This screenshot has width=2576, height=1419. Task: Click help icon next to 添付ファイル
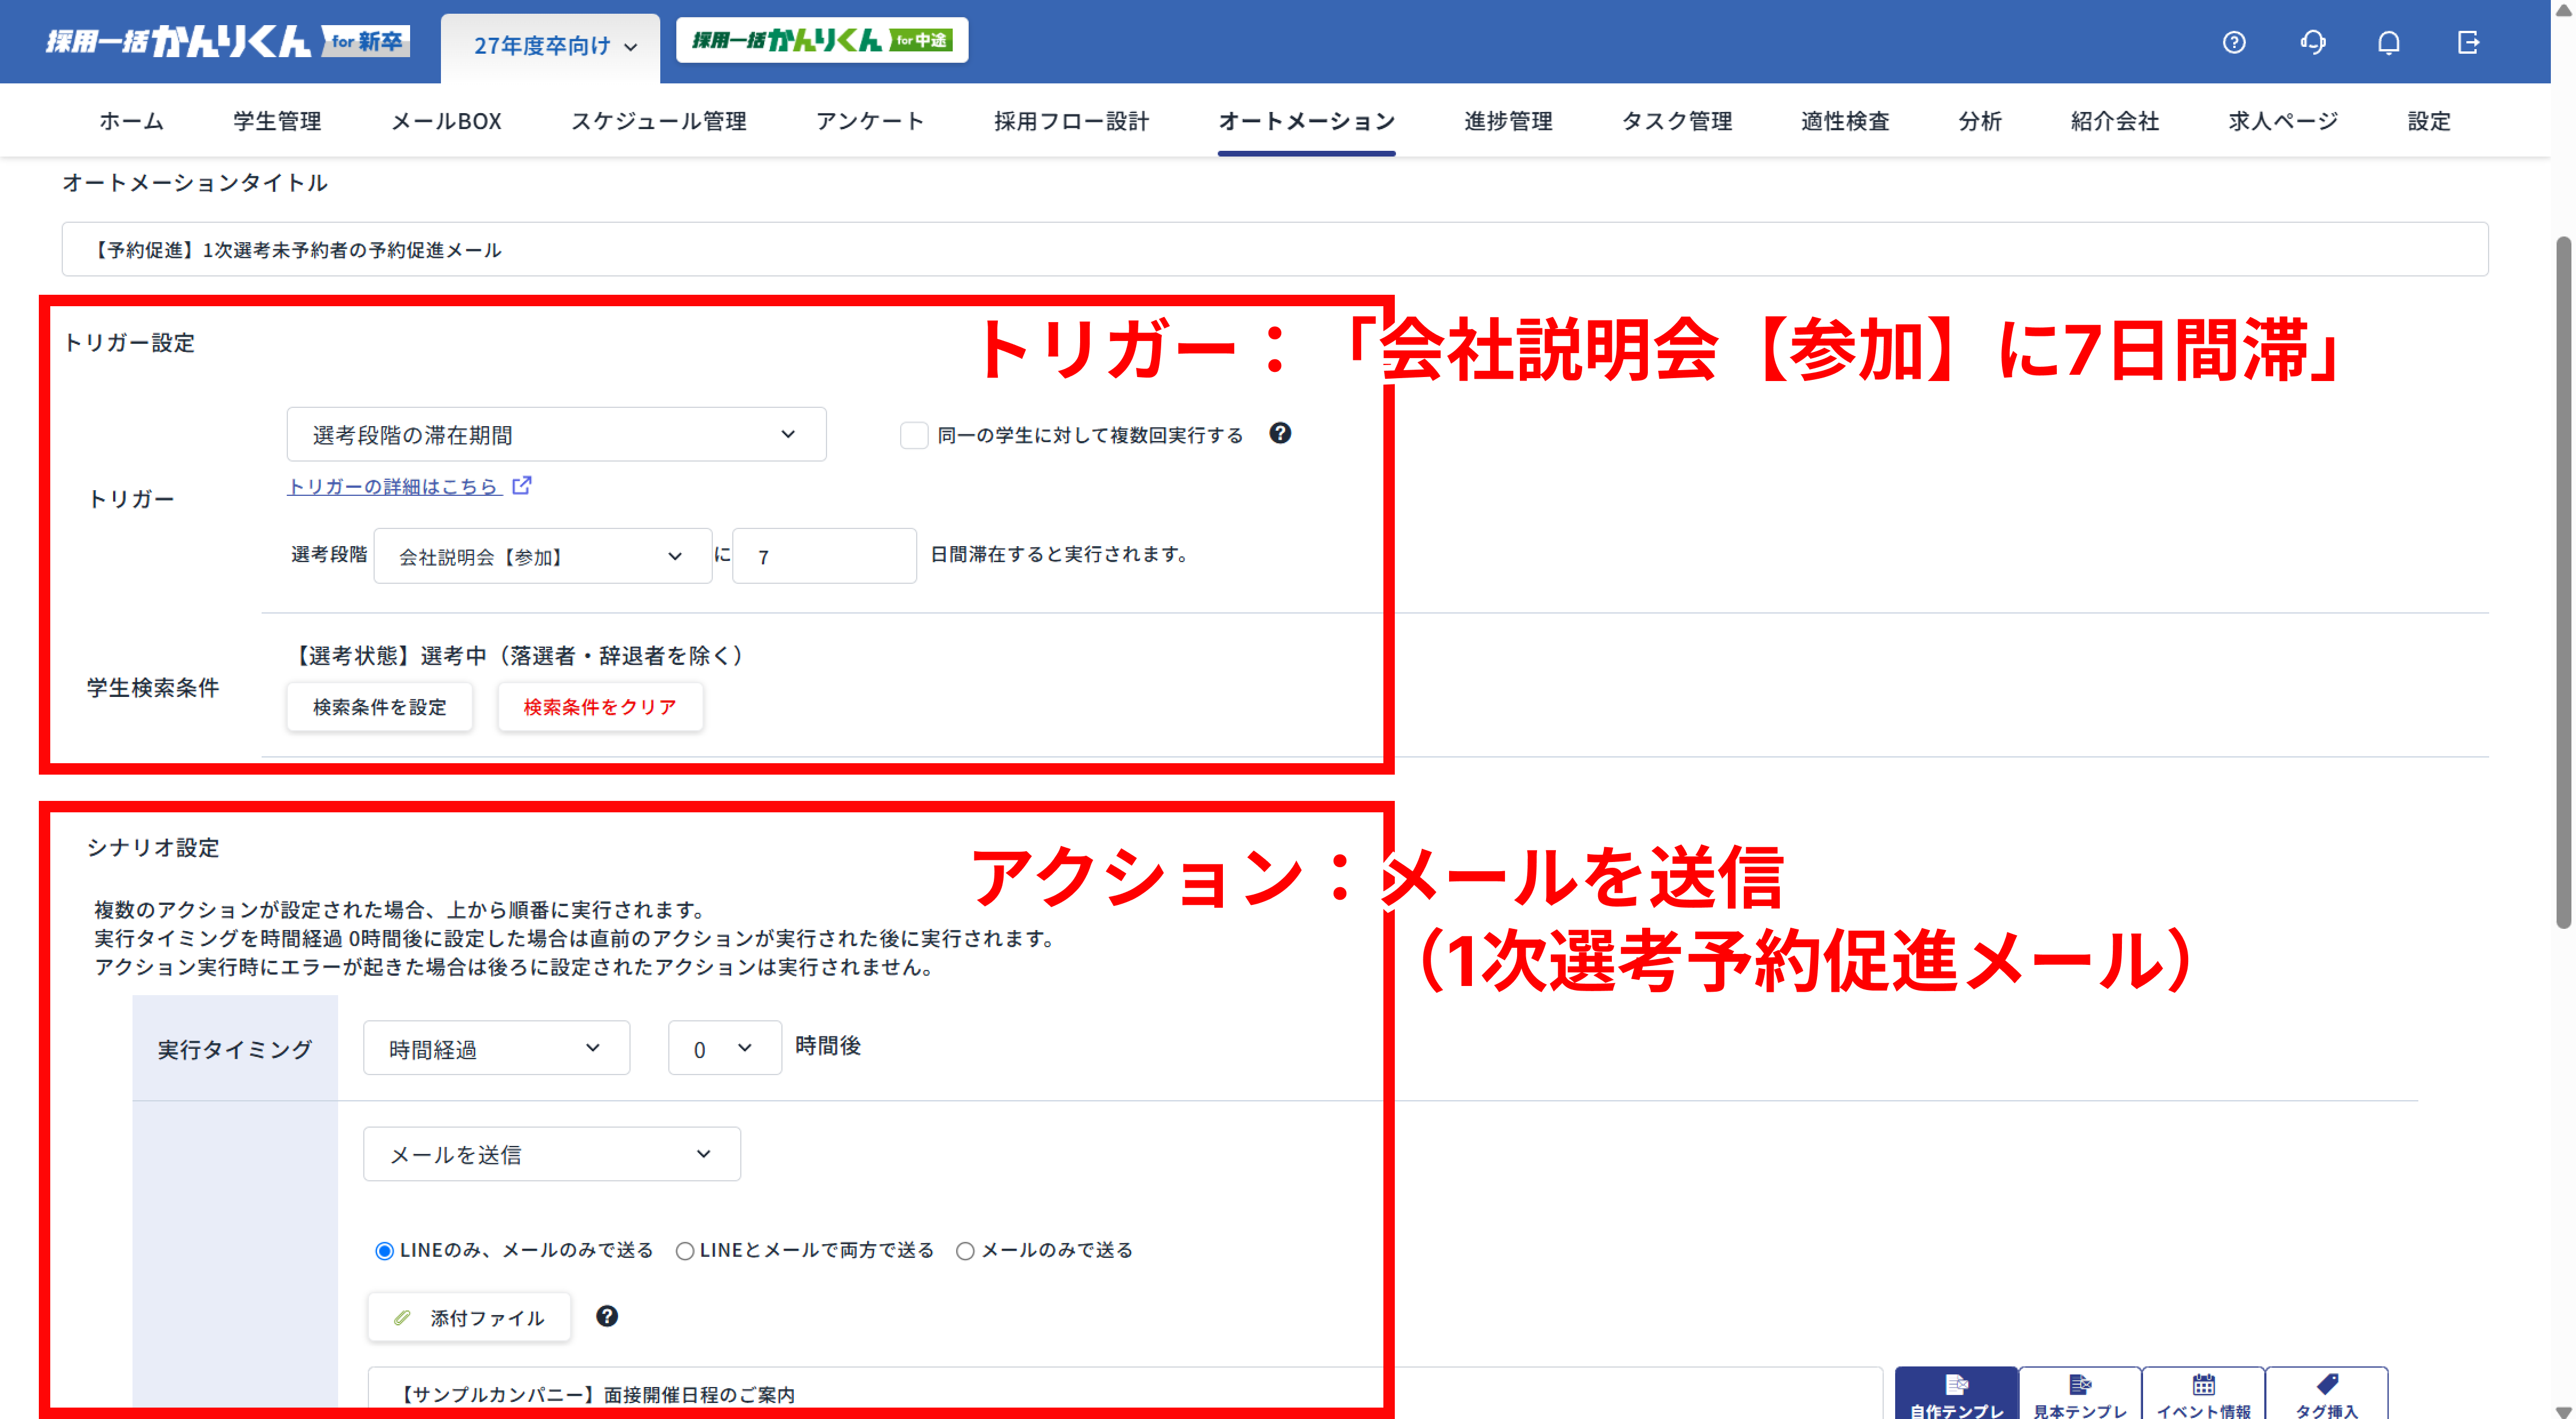point(606,1316)
